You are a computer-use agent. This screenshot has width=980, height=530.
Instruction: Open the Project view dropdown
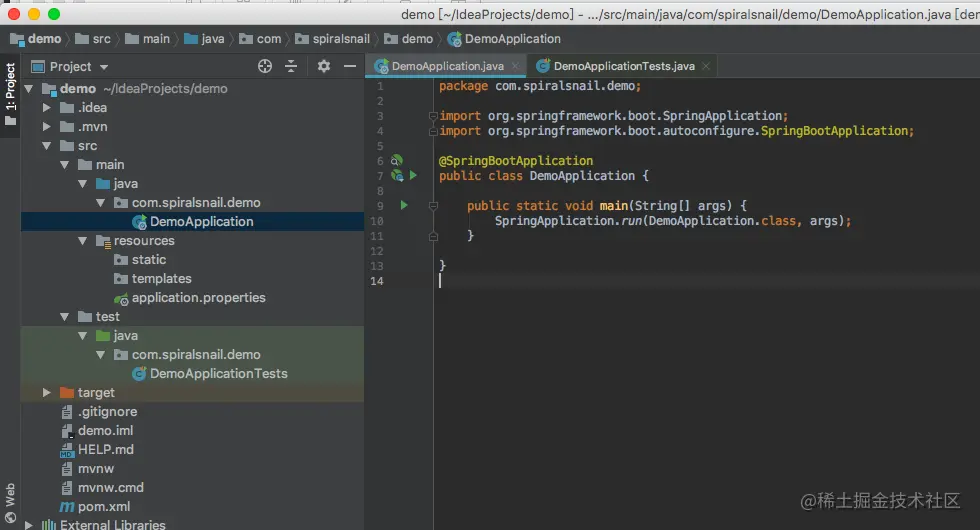tap(104, 67)
